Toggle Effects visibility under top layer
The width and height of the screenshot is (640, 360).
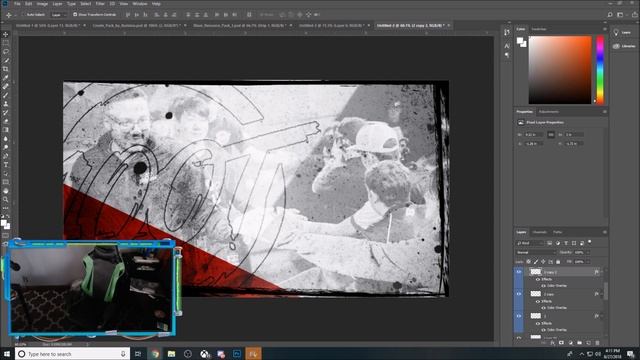pyautogui.click(x=538, y=279)
